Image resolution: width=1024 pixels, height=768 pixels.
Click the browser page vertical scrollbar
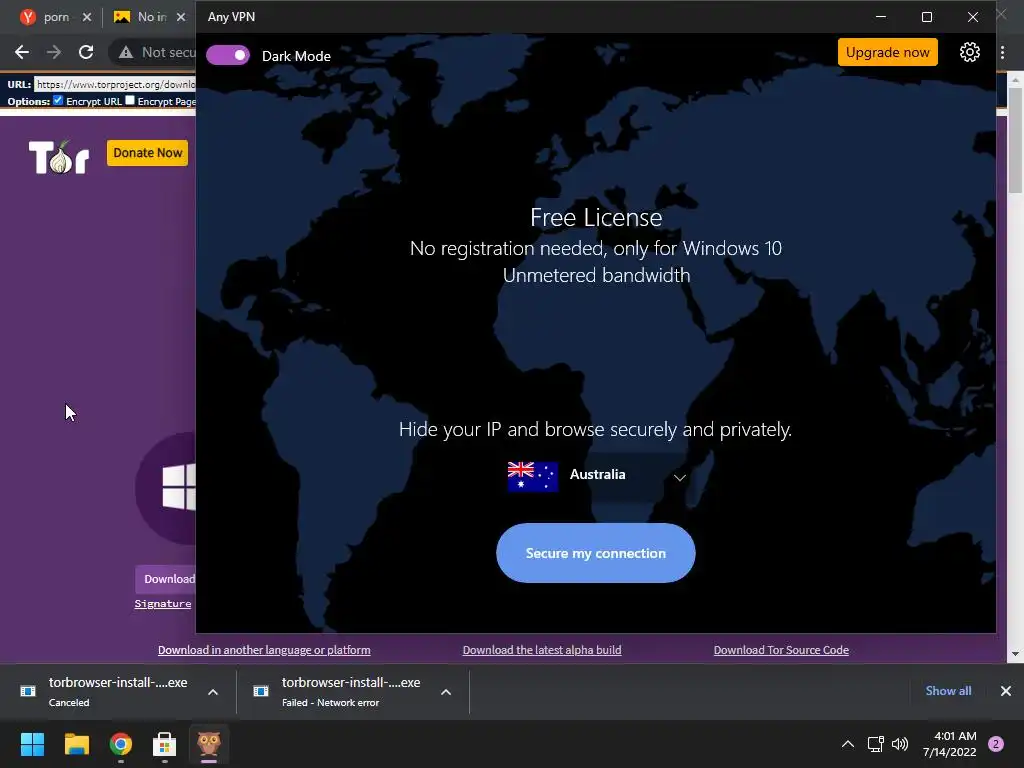point(1015,140)
